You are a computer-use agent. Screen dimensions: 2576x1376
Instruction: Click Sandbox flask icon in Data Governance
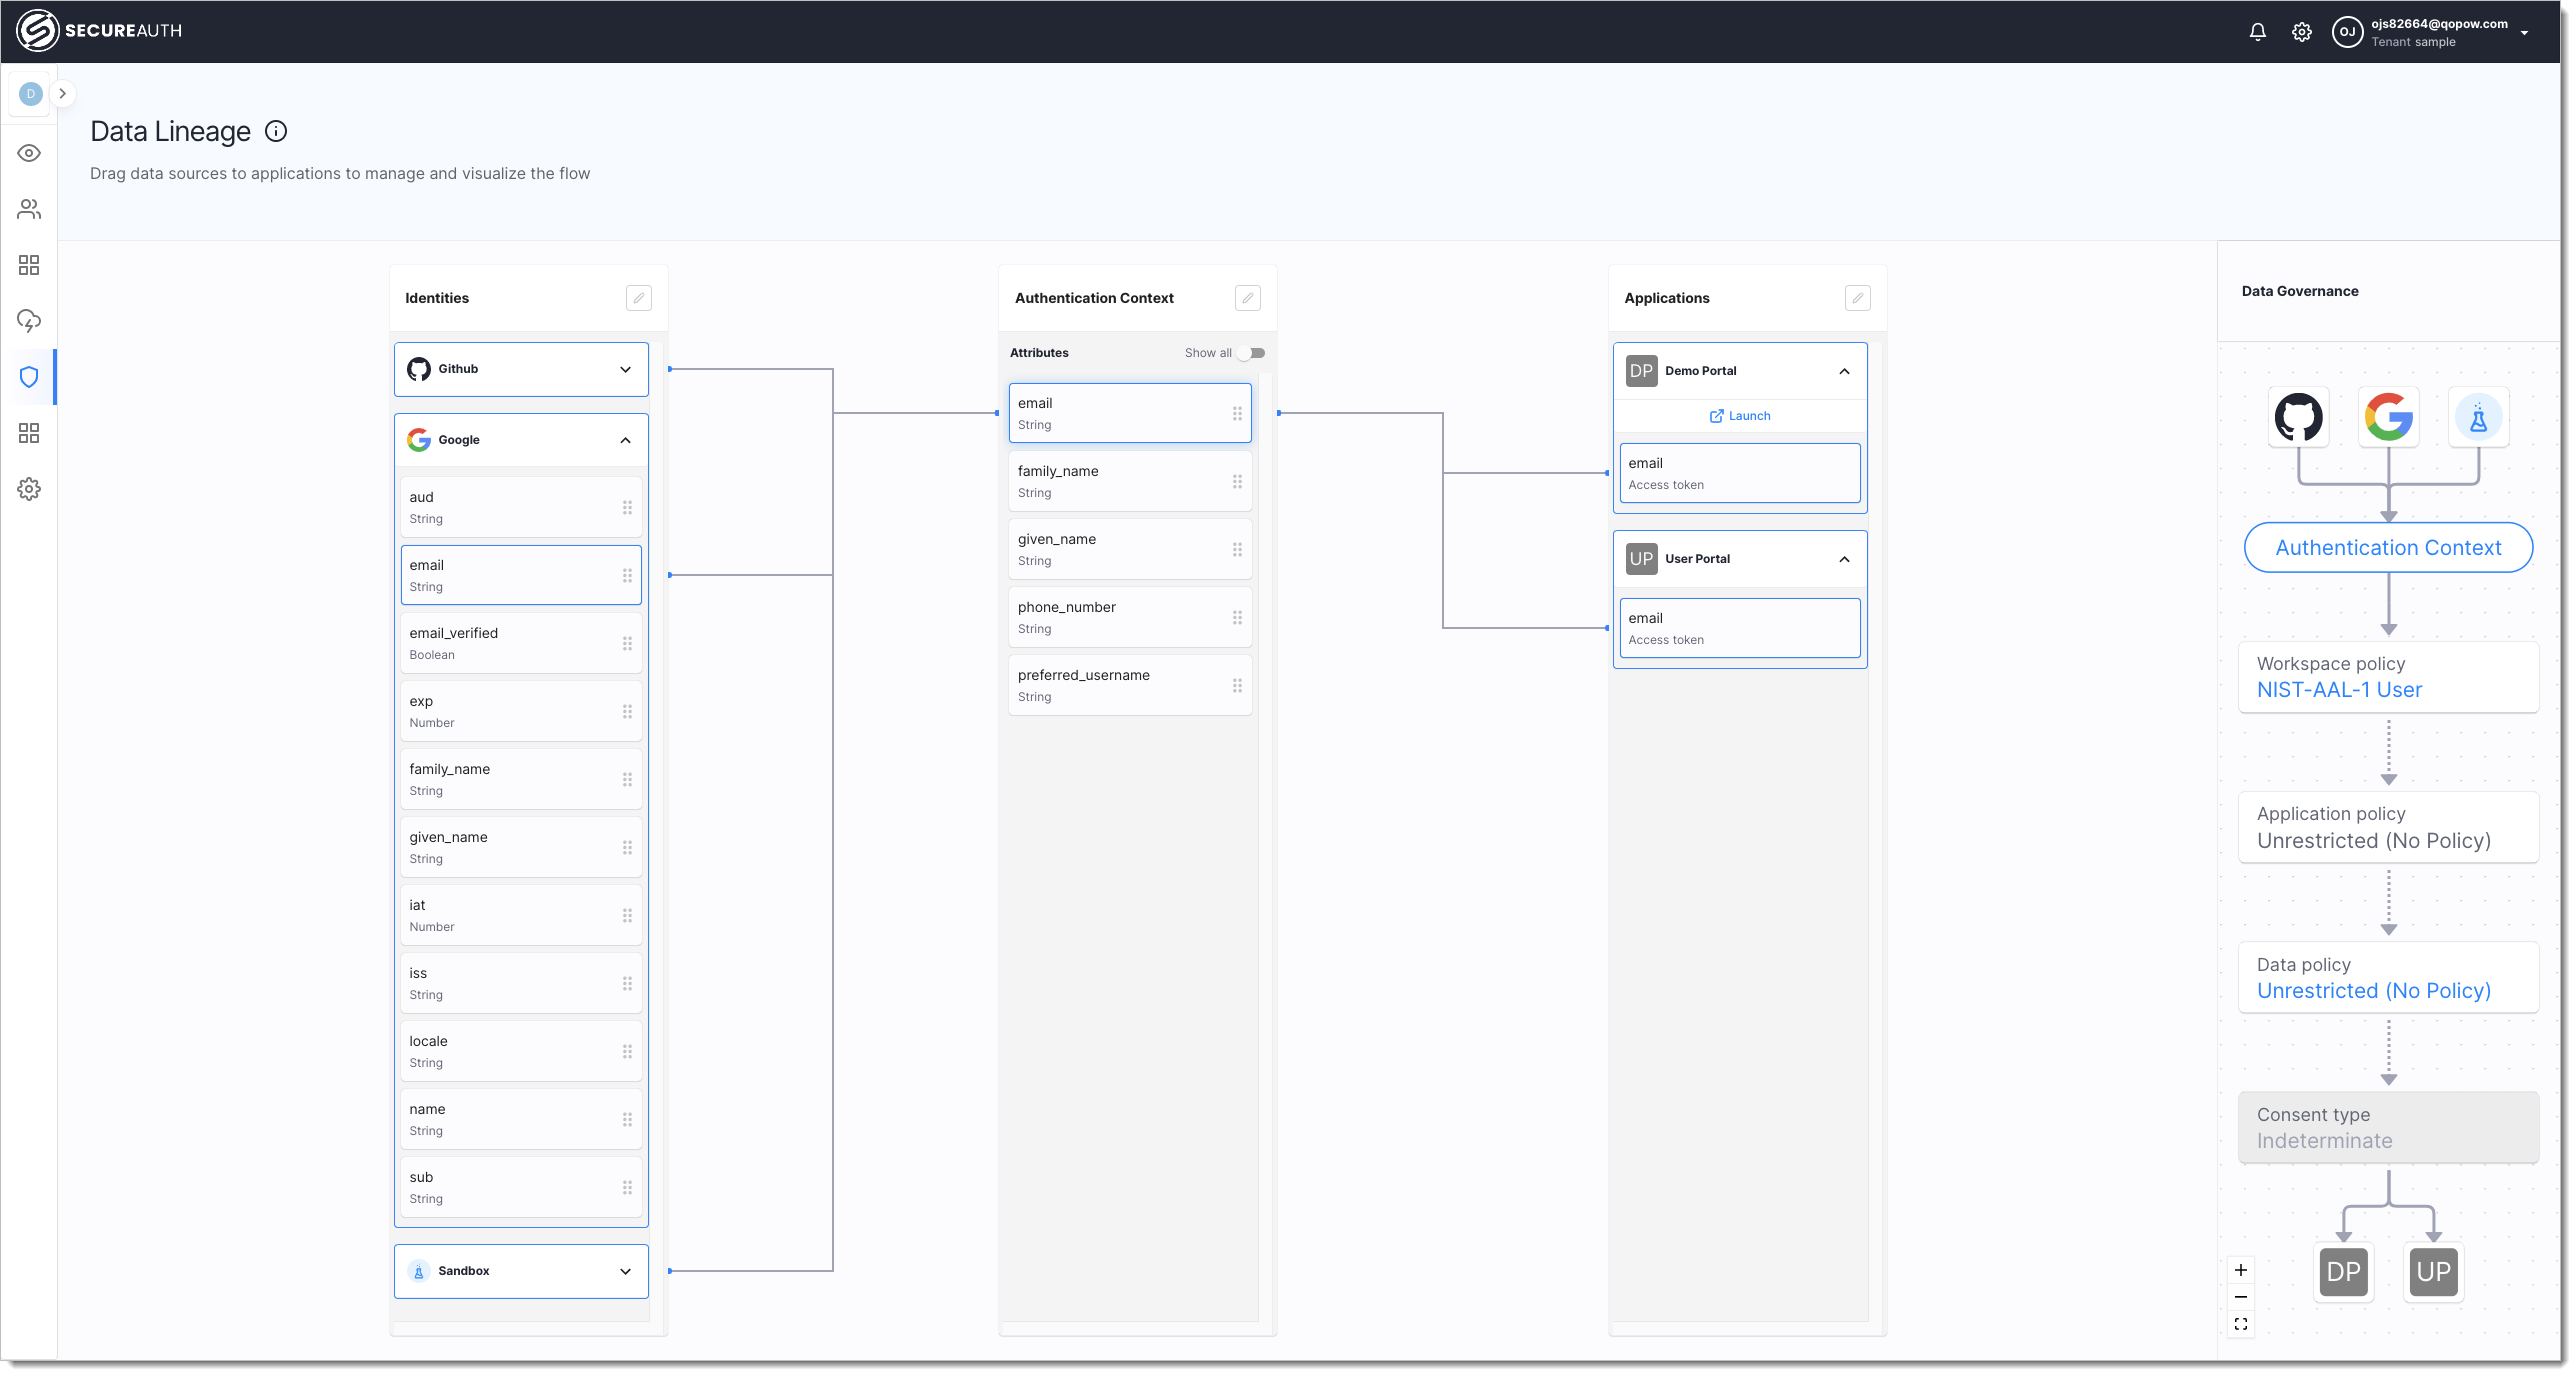(x=2479, y=417)
